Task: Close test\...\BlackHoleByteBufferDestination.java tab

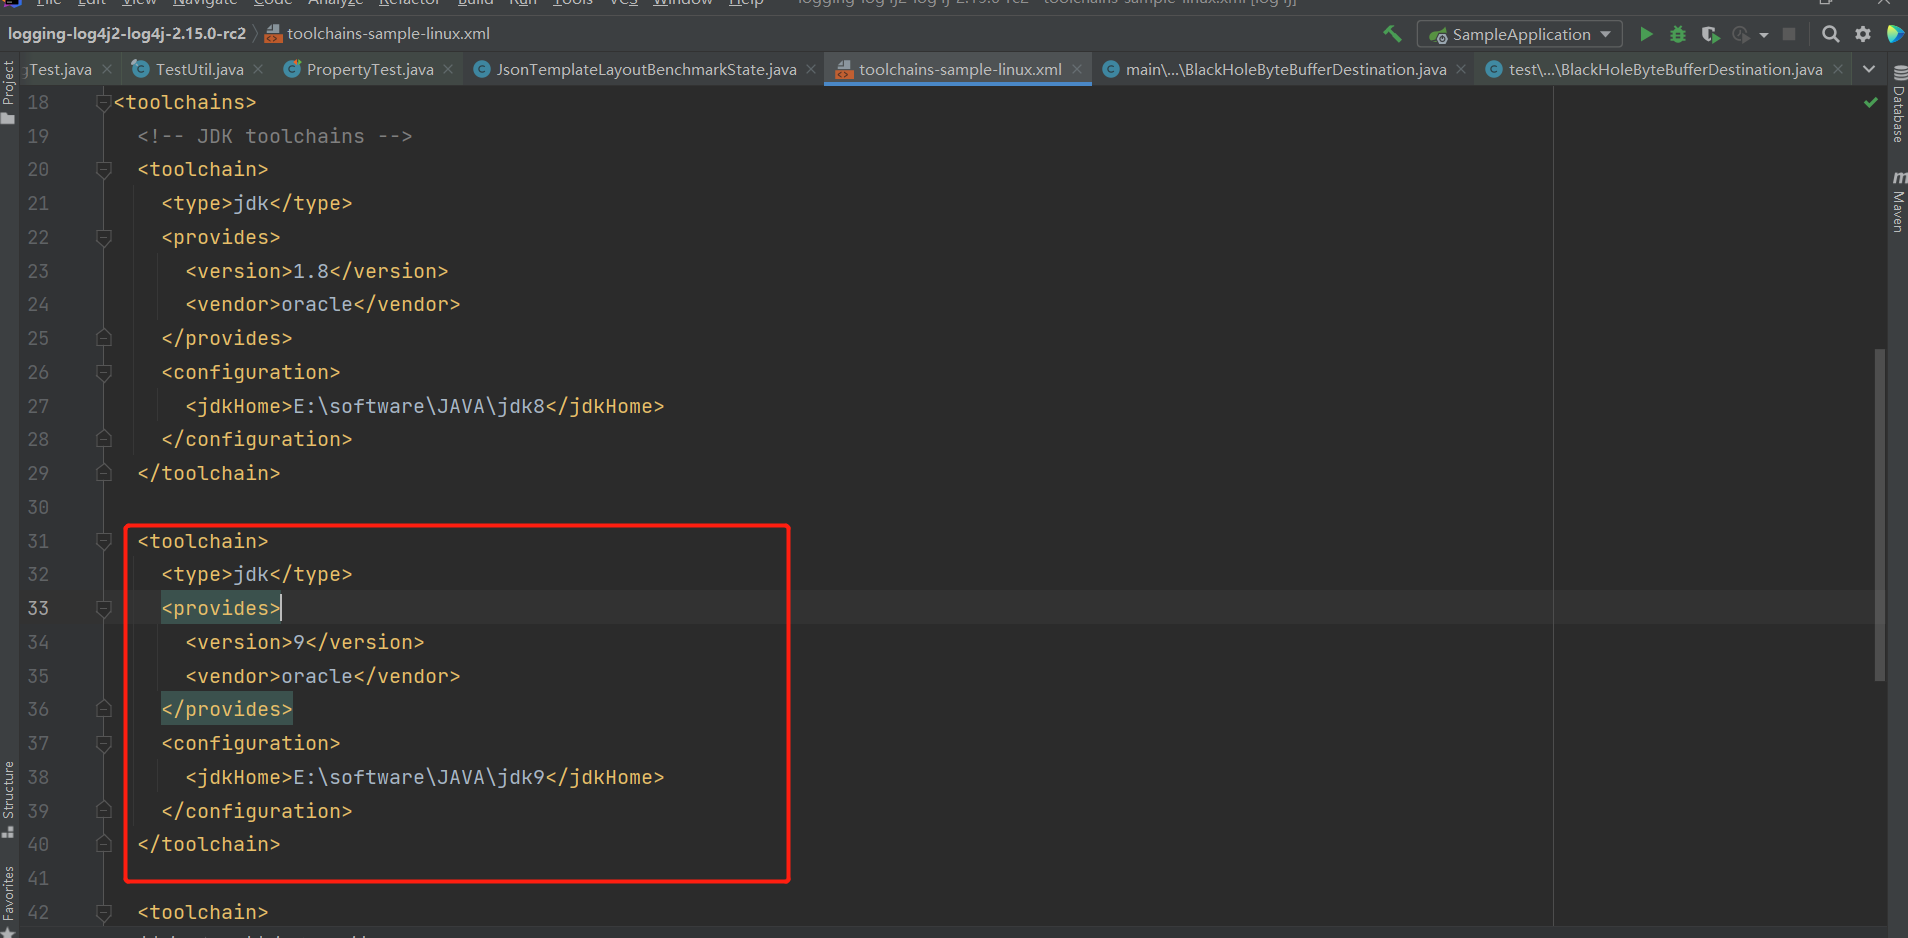Action: 1838,69
